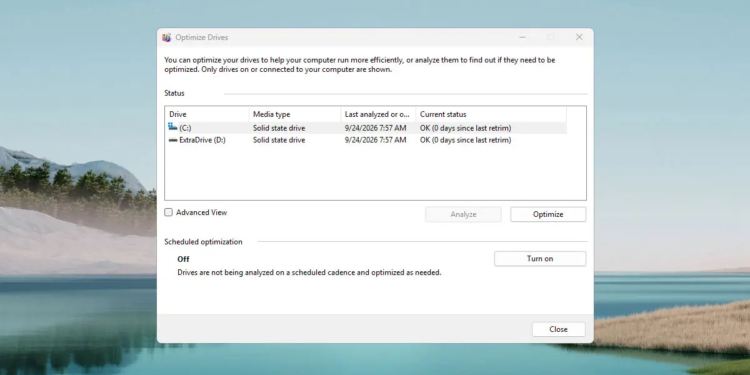Click OK status in the ExtraDrive (D:) row
This screenshot has height=375, width=750.
click(x=465, y=140)
